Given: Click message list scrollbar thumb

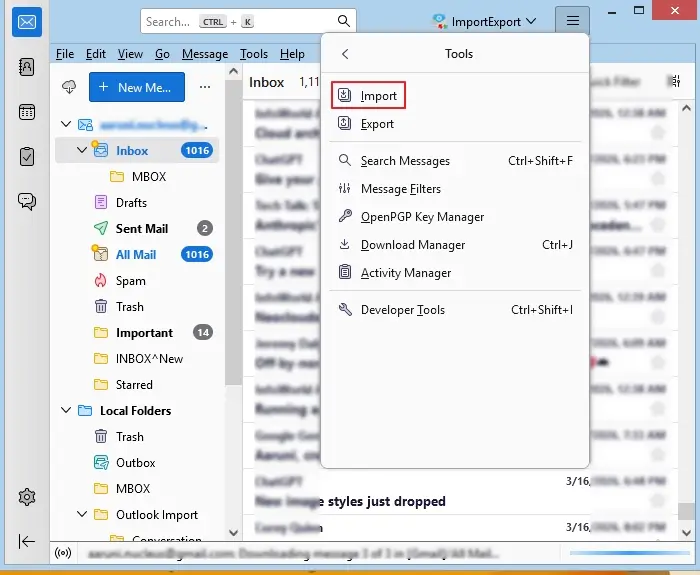Looking at the screenshot, I should [686, 511].
